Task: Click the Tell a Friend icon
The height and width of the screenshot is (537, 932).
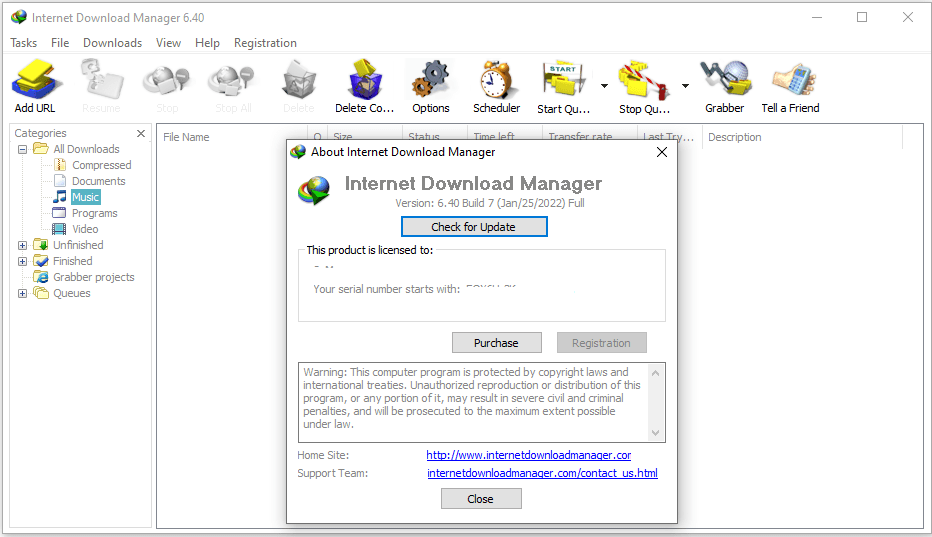Action: pyautogui.click(x=794, y=79)
